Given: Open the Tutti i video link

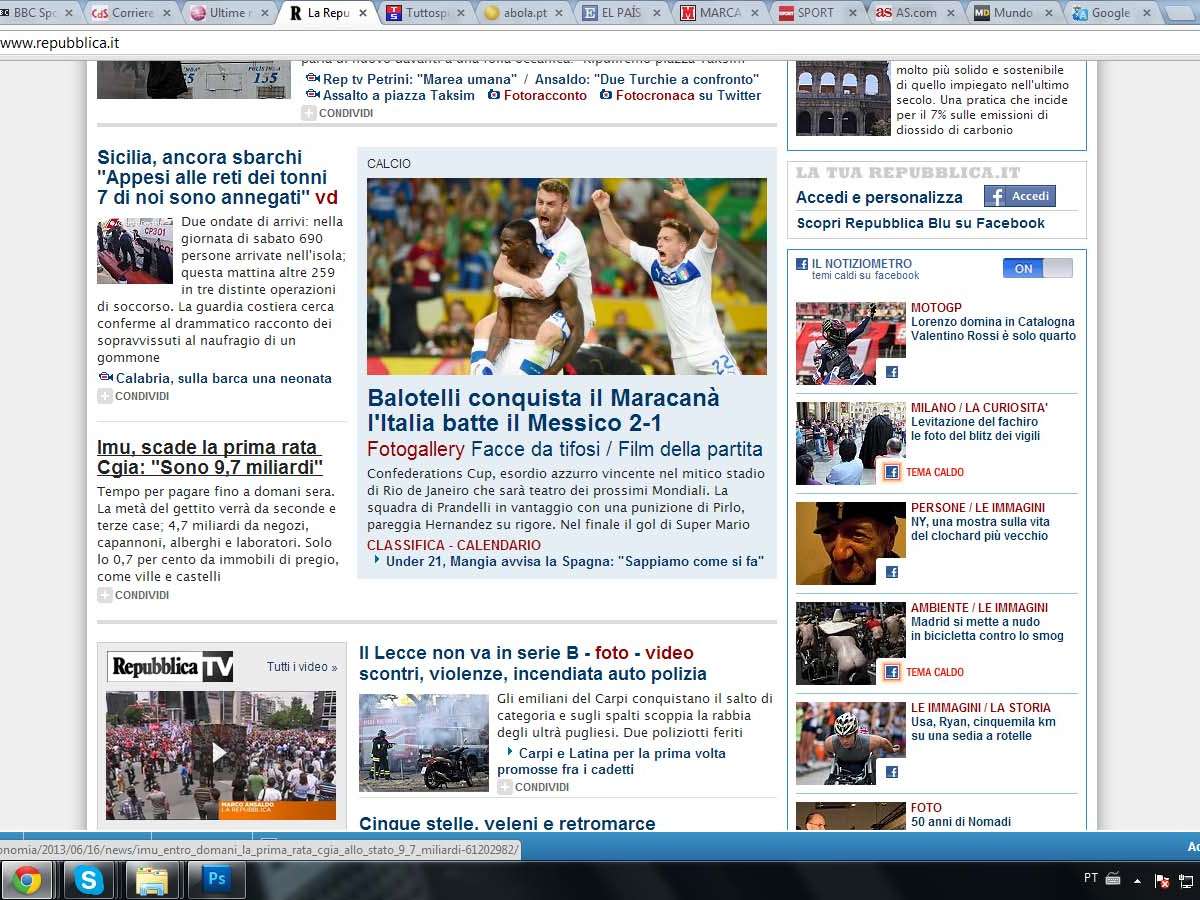Looking at the screenshot, I should click(x=301, y=667).
